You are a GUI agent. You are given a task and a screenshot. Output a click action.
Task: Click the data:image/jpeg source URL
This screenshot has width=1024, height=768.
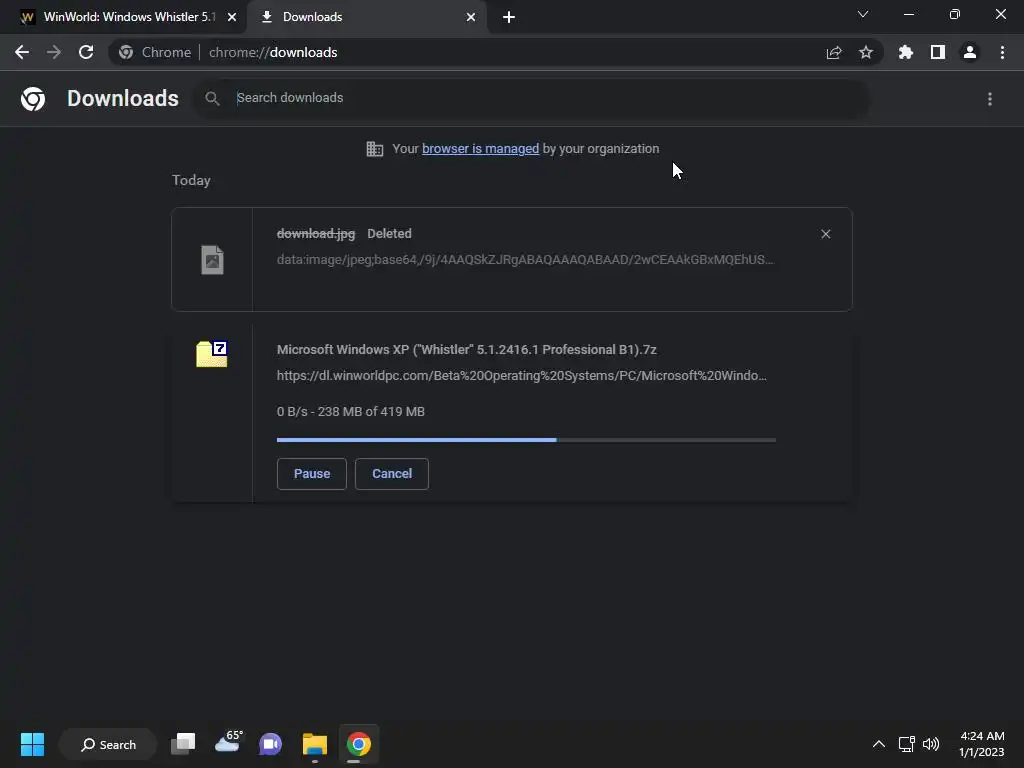(524, 260)
